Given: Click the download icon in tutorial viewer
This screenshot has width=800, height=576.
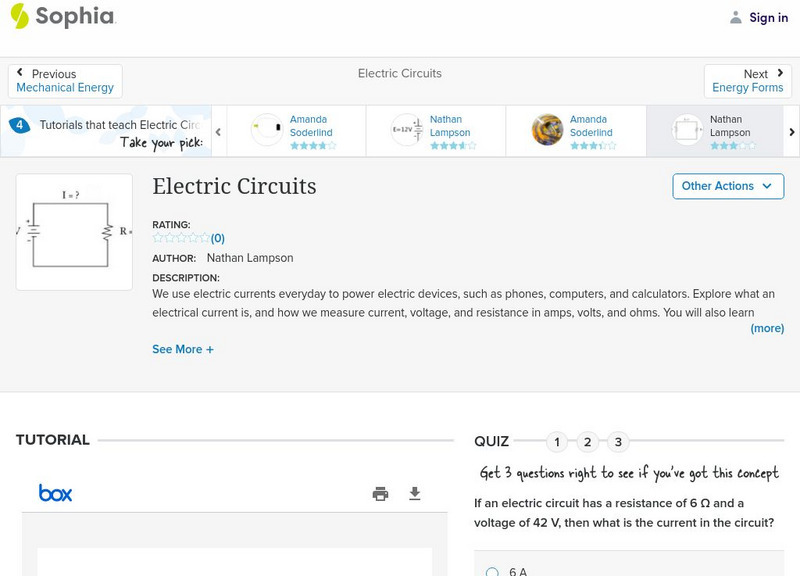Looking at the screenshot, I should click(x=415, y=493).
